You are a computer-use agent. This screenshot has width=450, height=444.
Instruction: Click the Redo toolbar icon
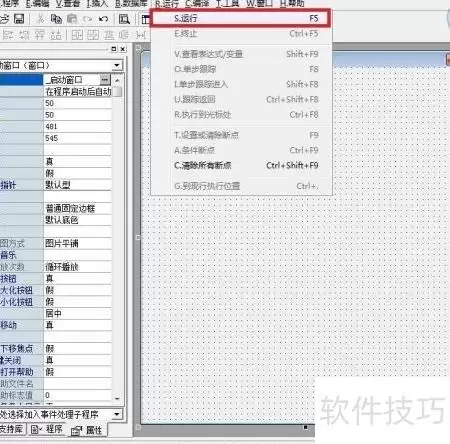coord(88,19)
